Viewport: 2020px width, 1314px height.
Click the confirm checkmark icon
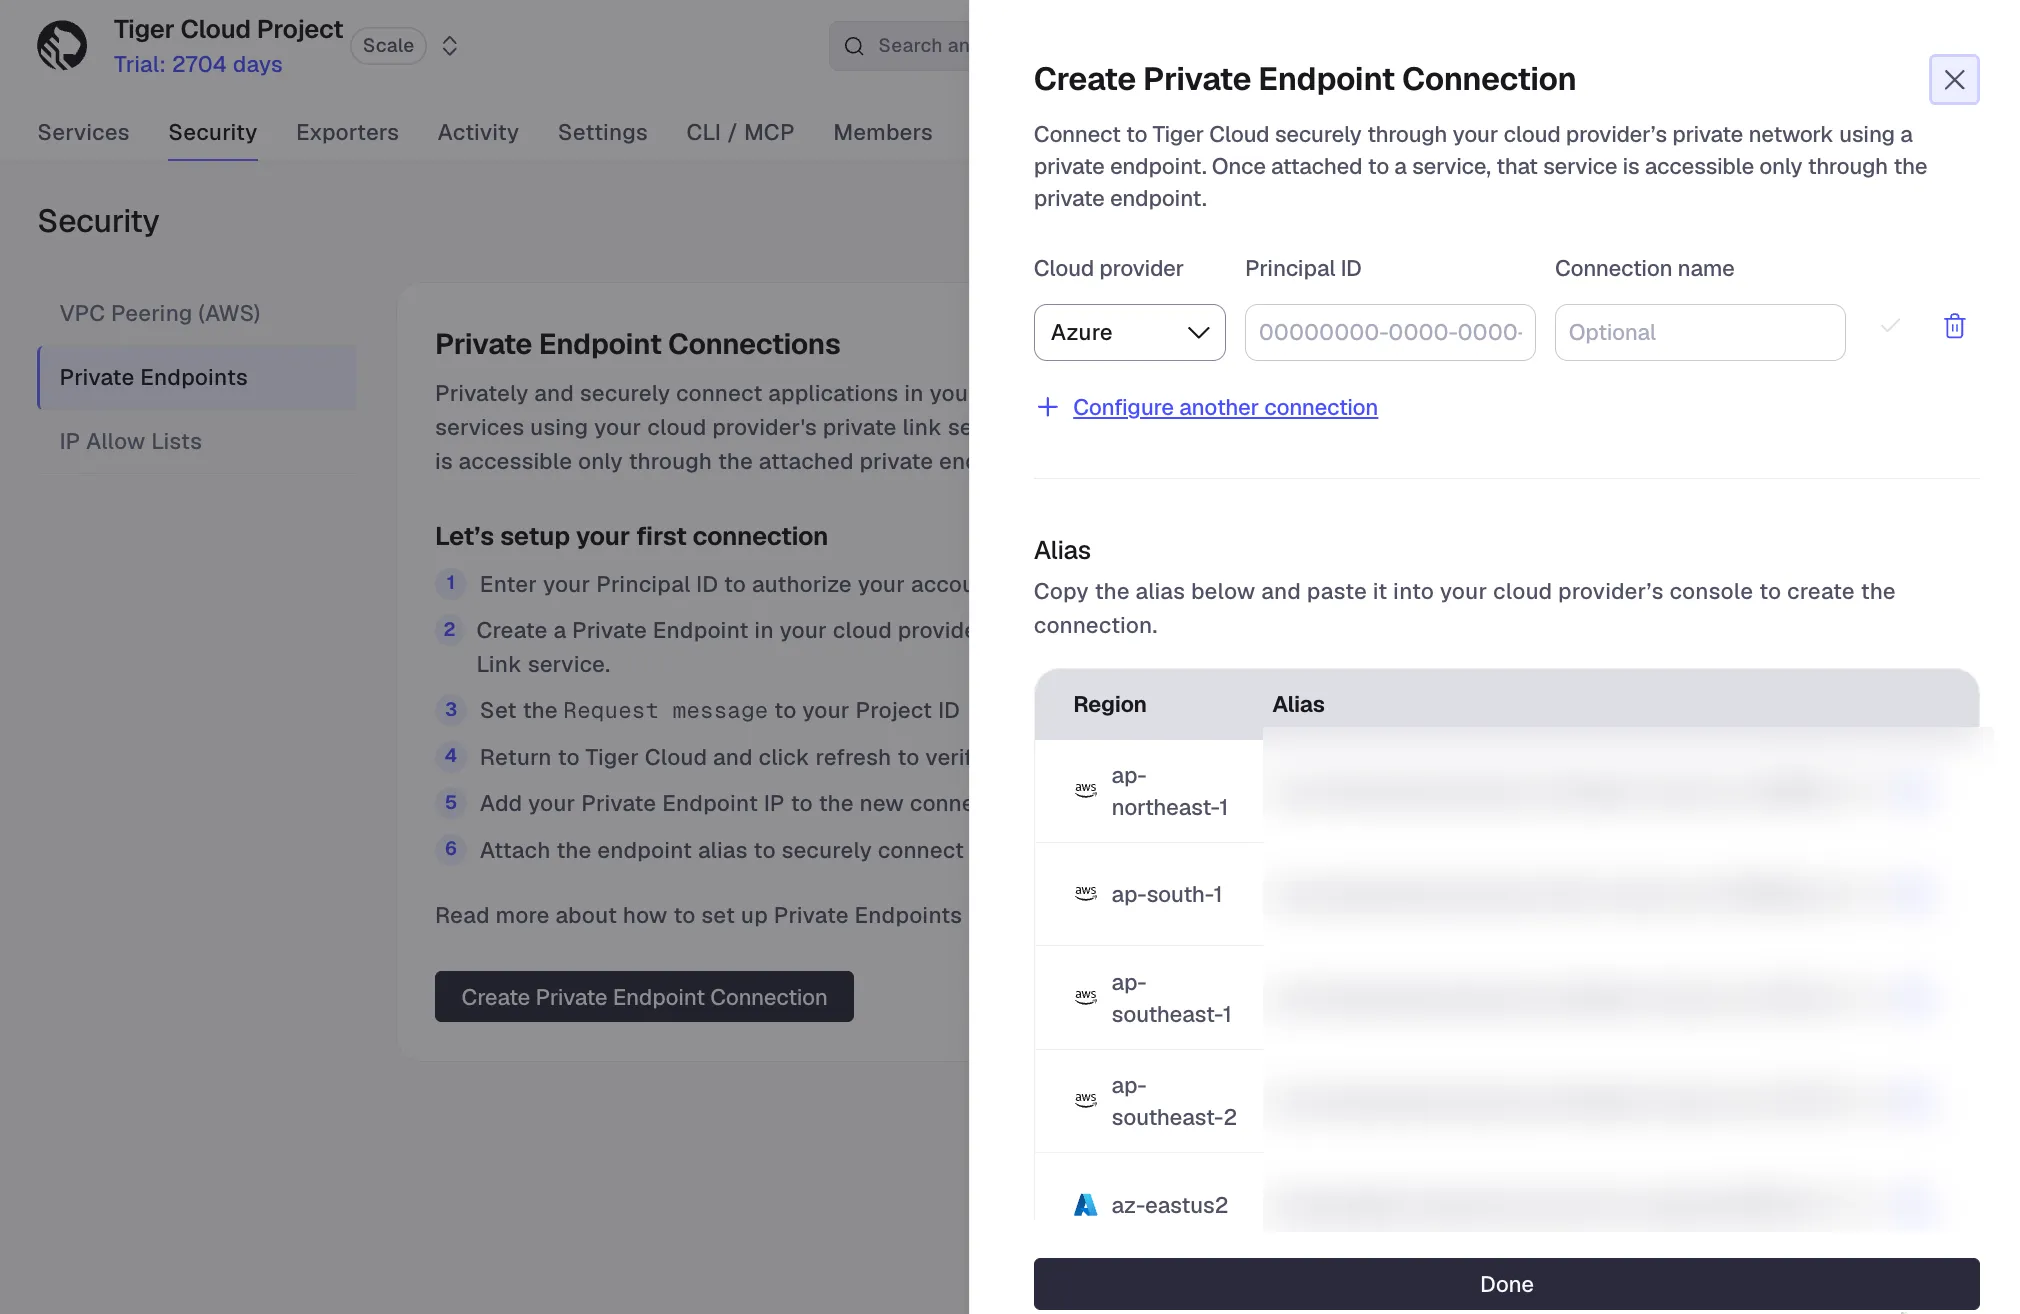[x=1890, y=326]
